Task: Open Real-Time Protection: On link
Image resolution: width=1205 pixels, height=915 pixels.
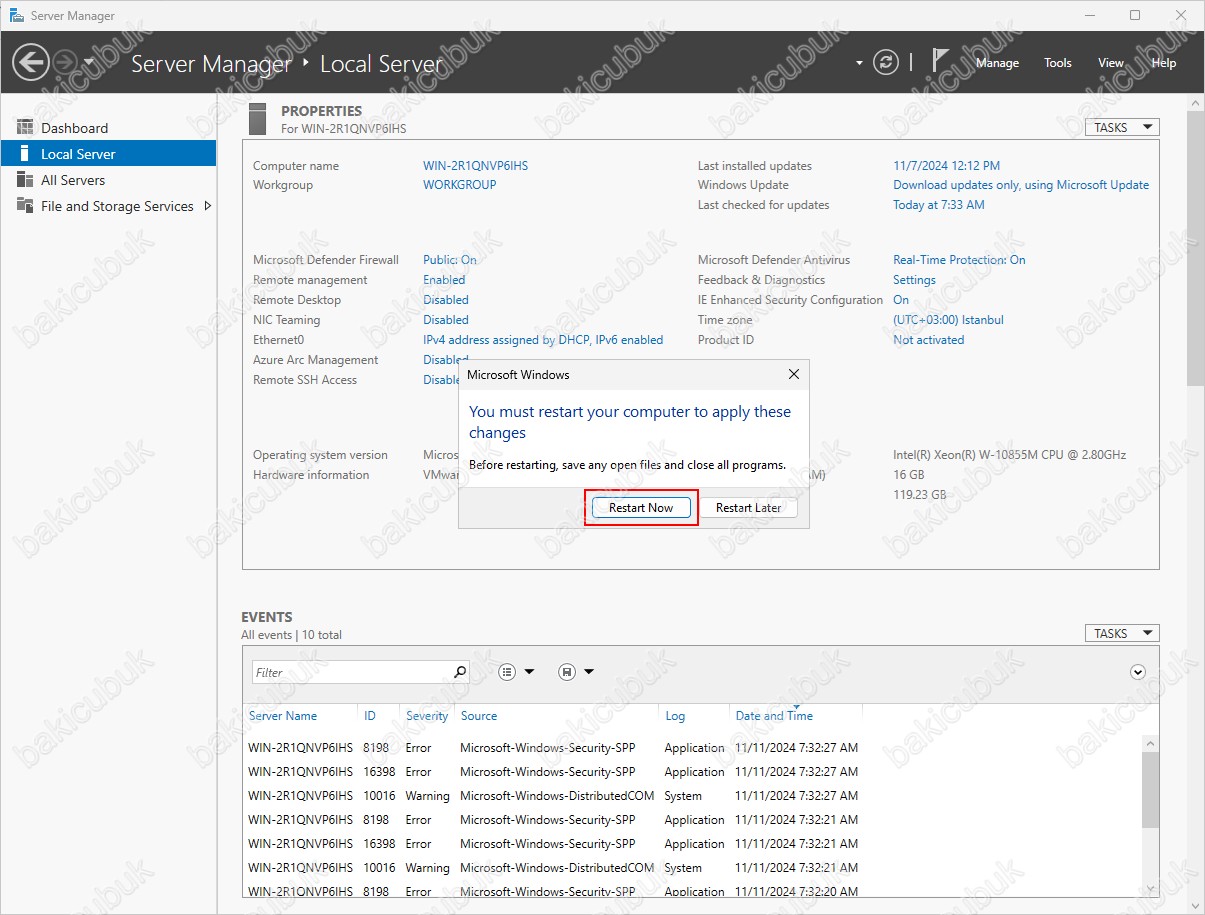Action: (959, 260)
